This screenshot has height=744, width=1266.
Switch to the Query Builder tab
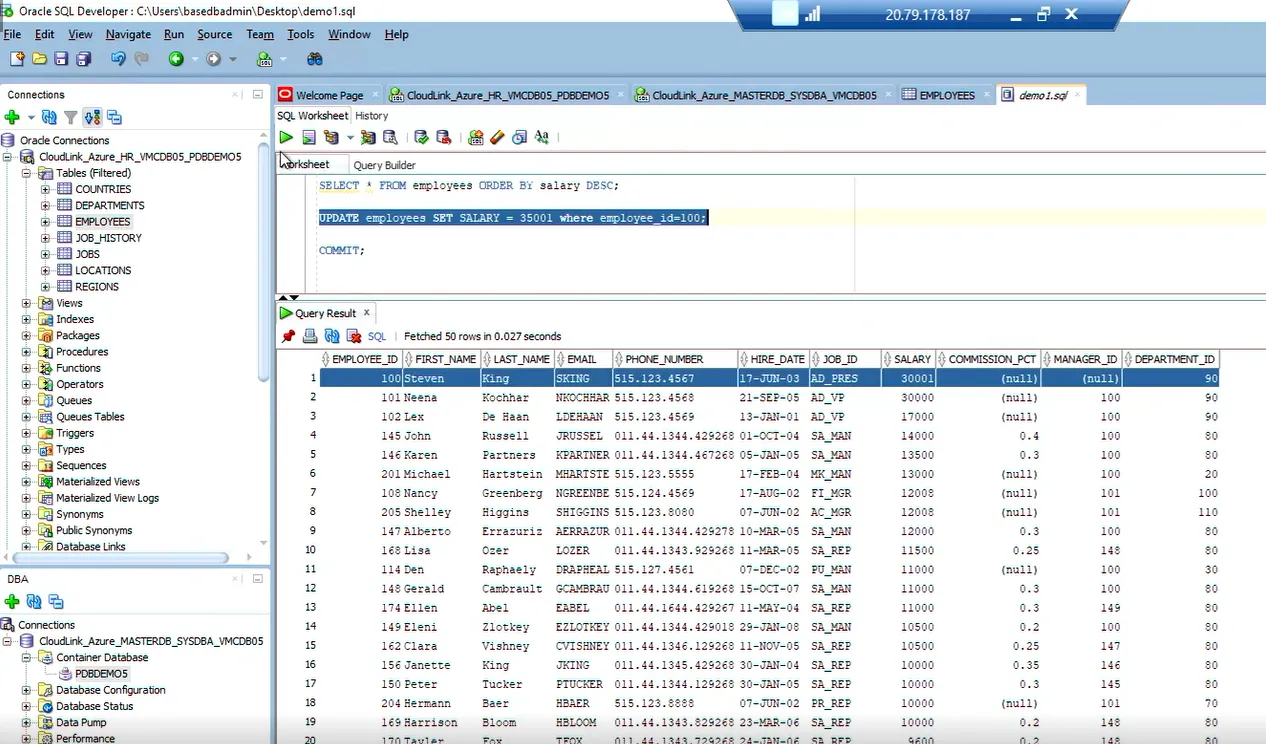(384, 165)
